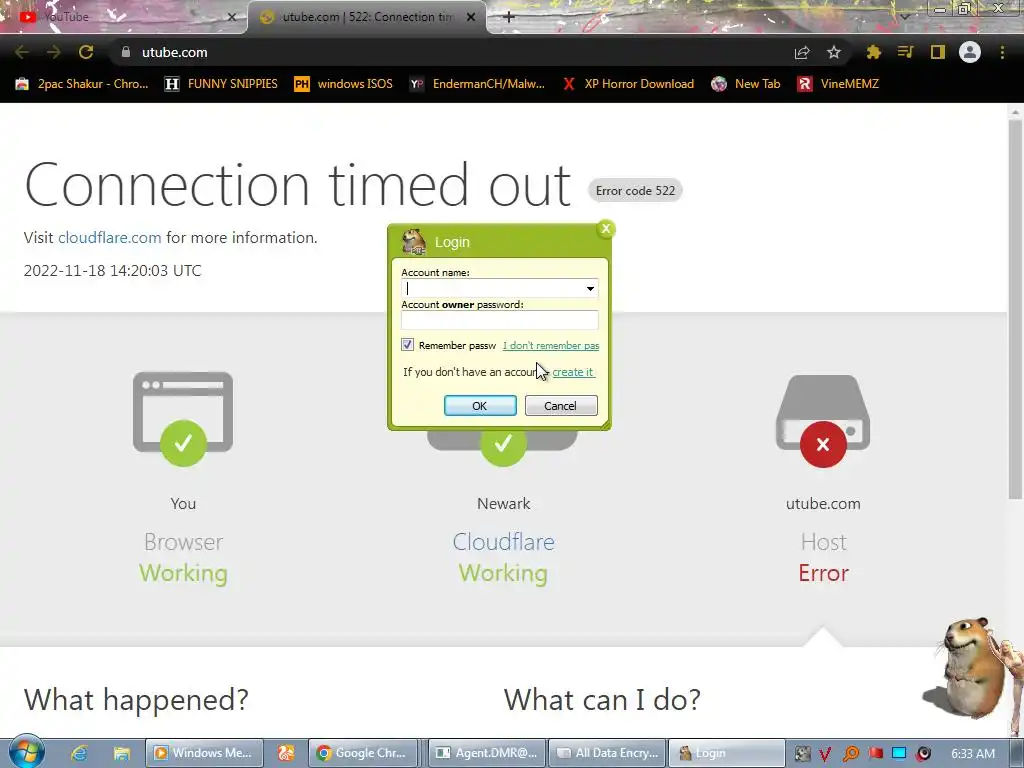Switch to Windows Media Player taskbar button
Screen dimensions: 1024x768
[204, 753]
